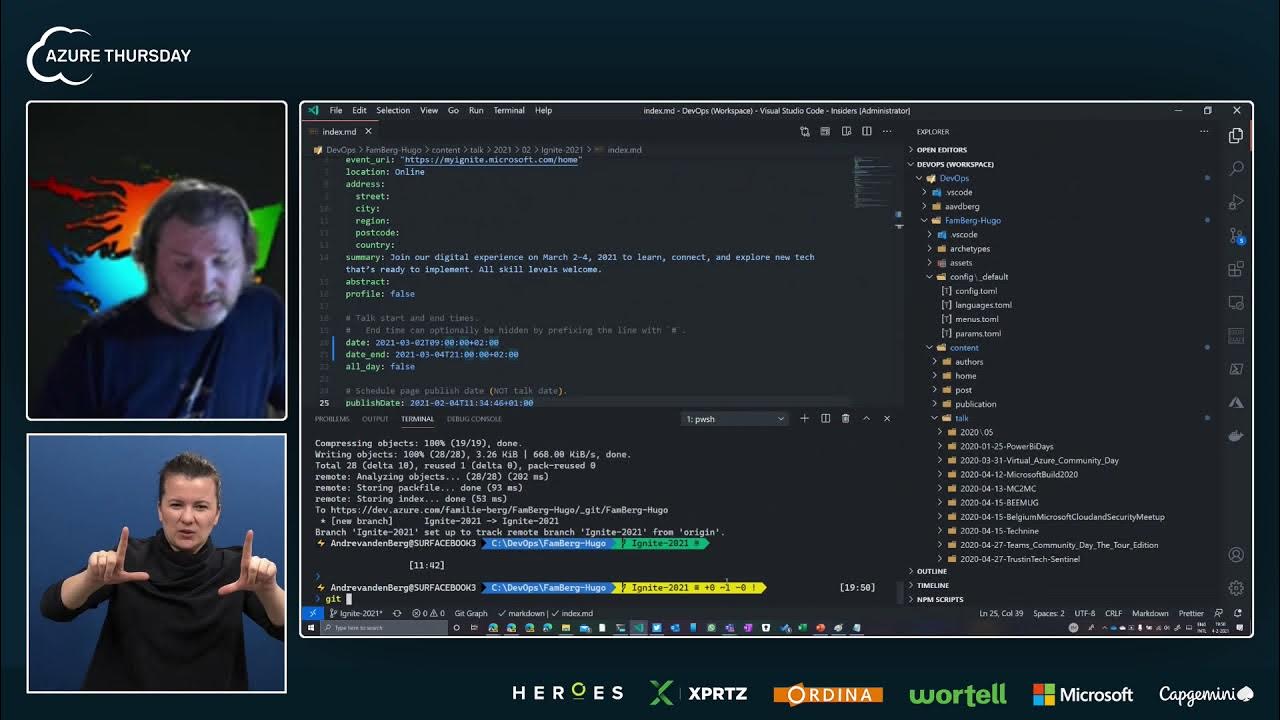Open the PowerShell panel in activity bar
This screenshot has height=720, width=1280.
(x=1236, y=369)
